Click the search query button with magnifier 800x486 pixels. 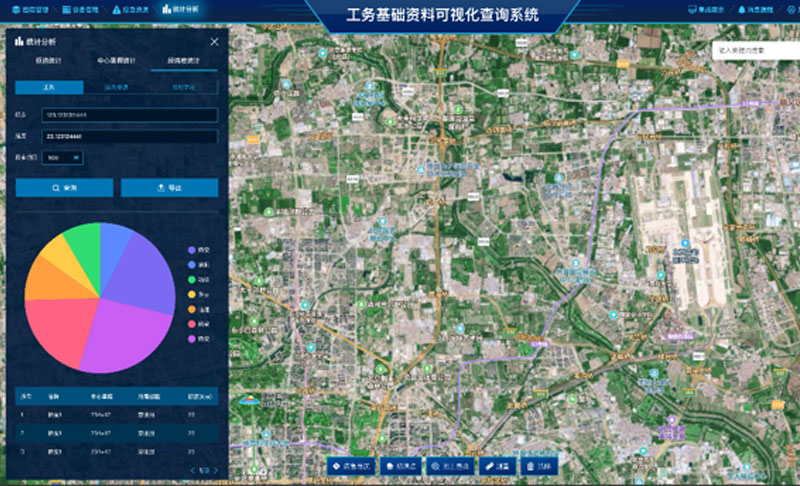[65, 187]
